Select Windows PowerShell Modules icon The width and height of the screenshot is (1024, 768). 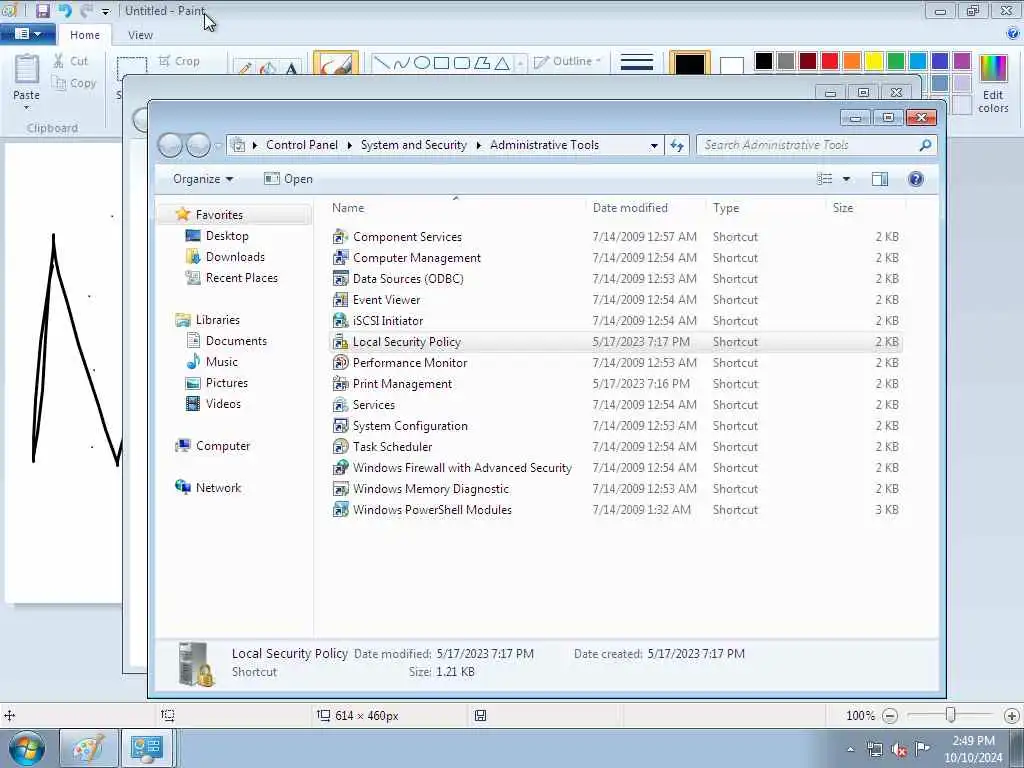pyautogui.click(x=340, y=509)
